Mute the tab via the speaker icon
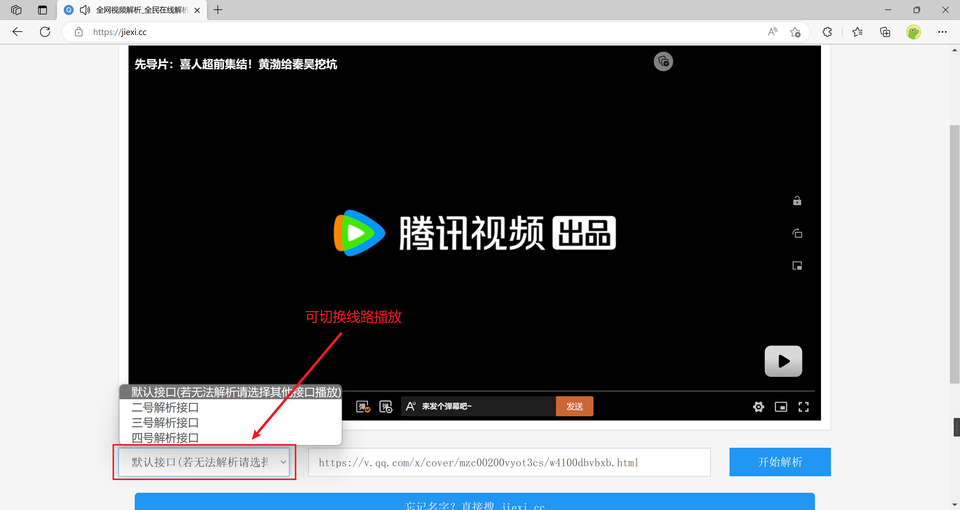Viewport: 960px width, 510px height. tap(85, 10)
